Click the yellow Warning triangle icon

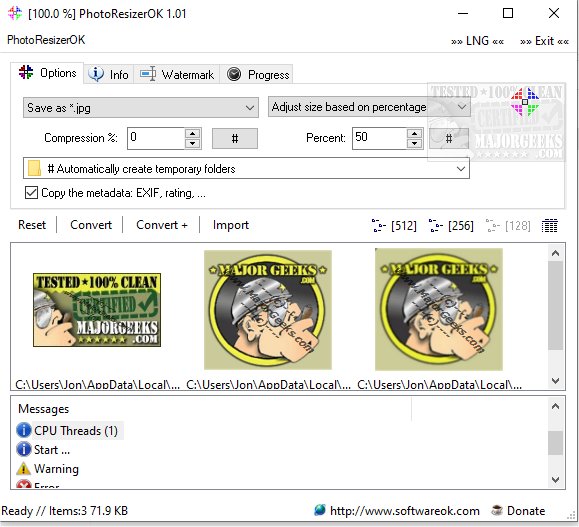click(x=23, y=469)
